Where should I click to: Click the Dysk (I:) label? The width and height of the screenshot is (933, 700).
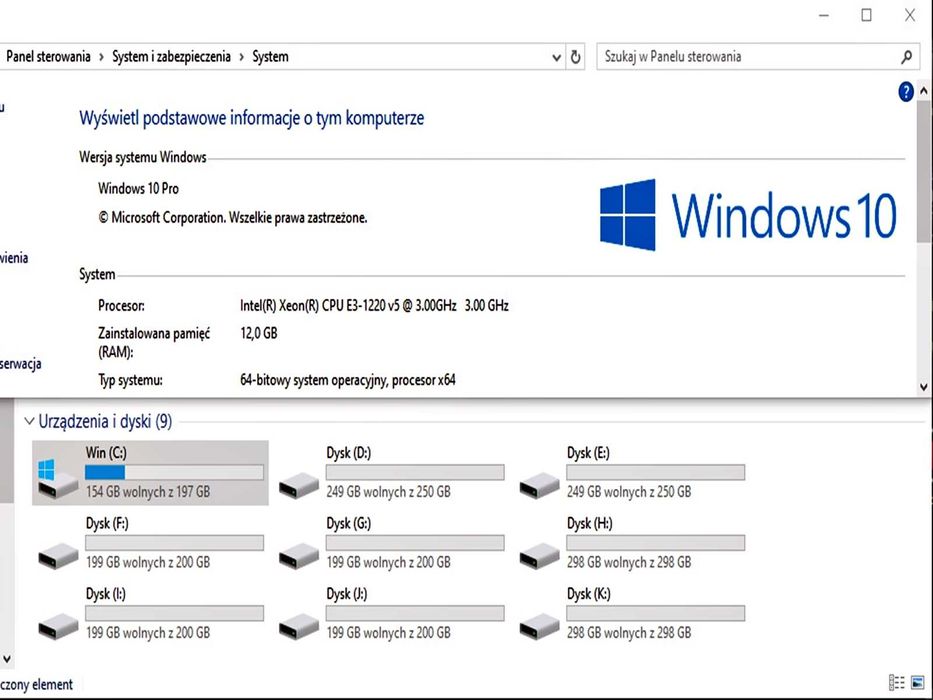[106, 594]
